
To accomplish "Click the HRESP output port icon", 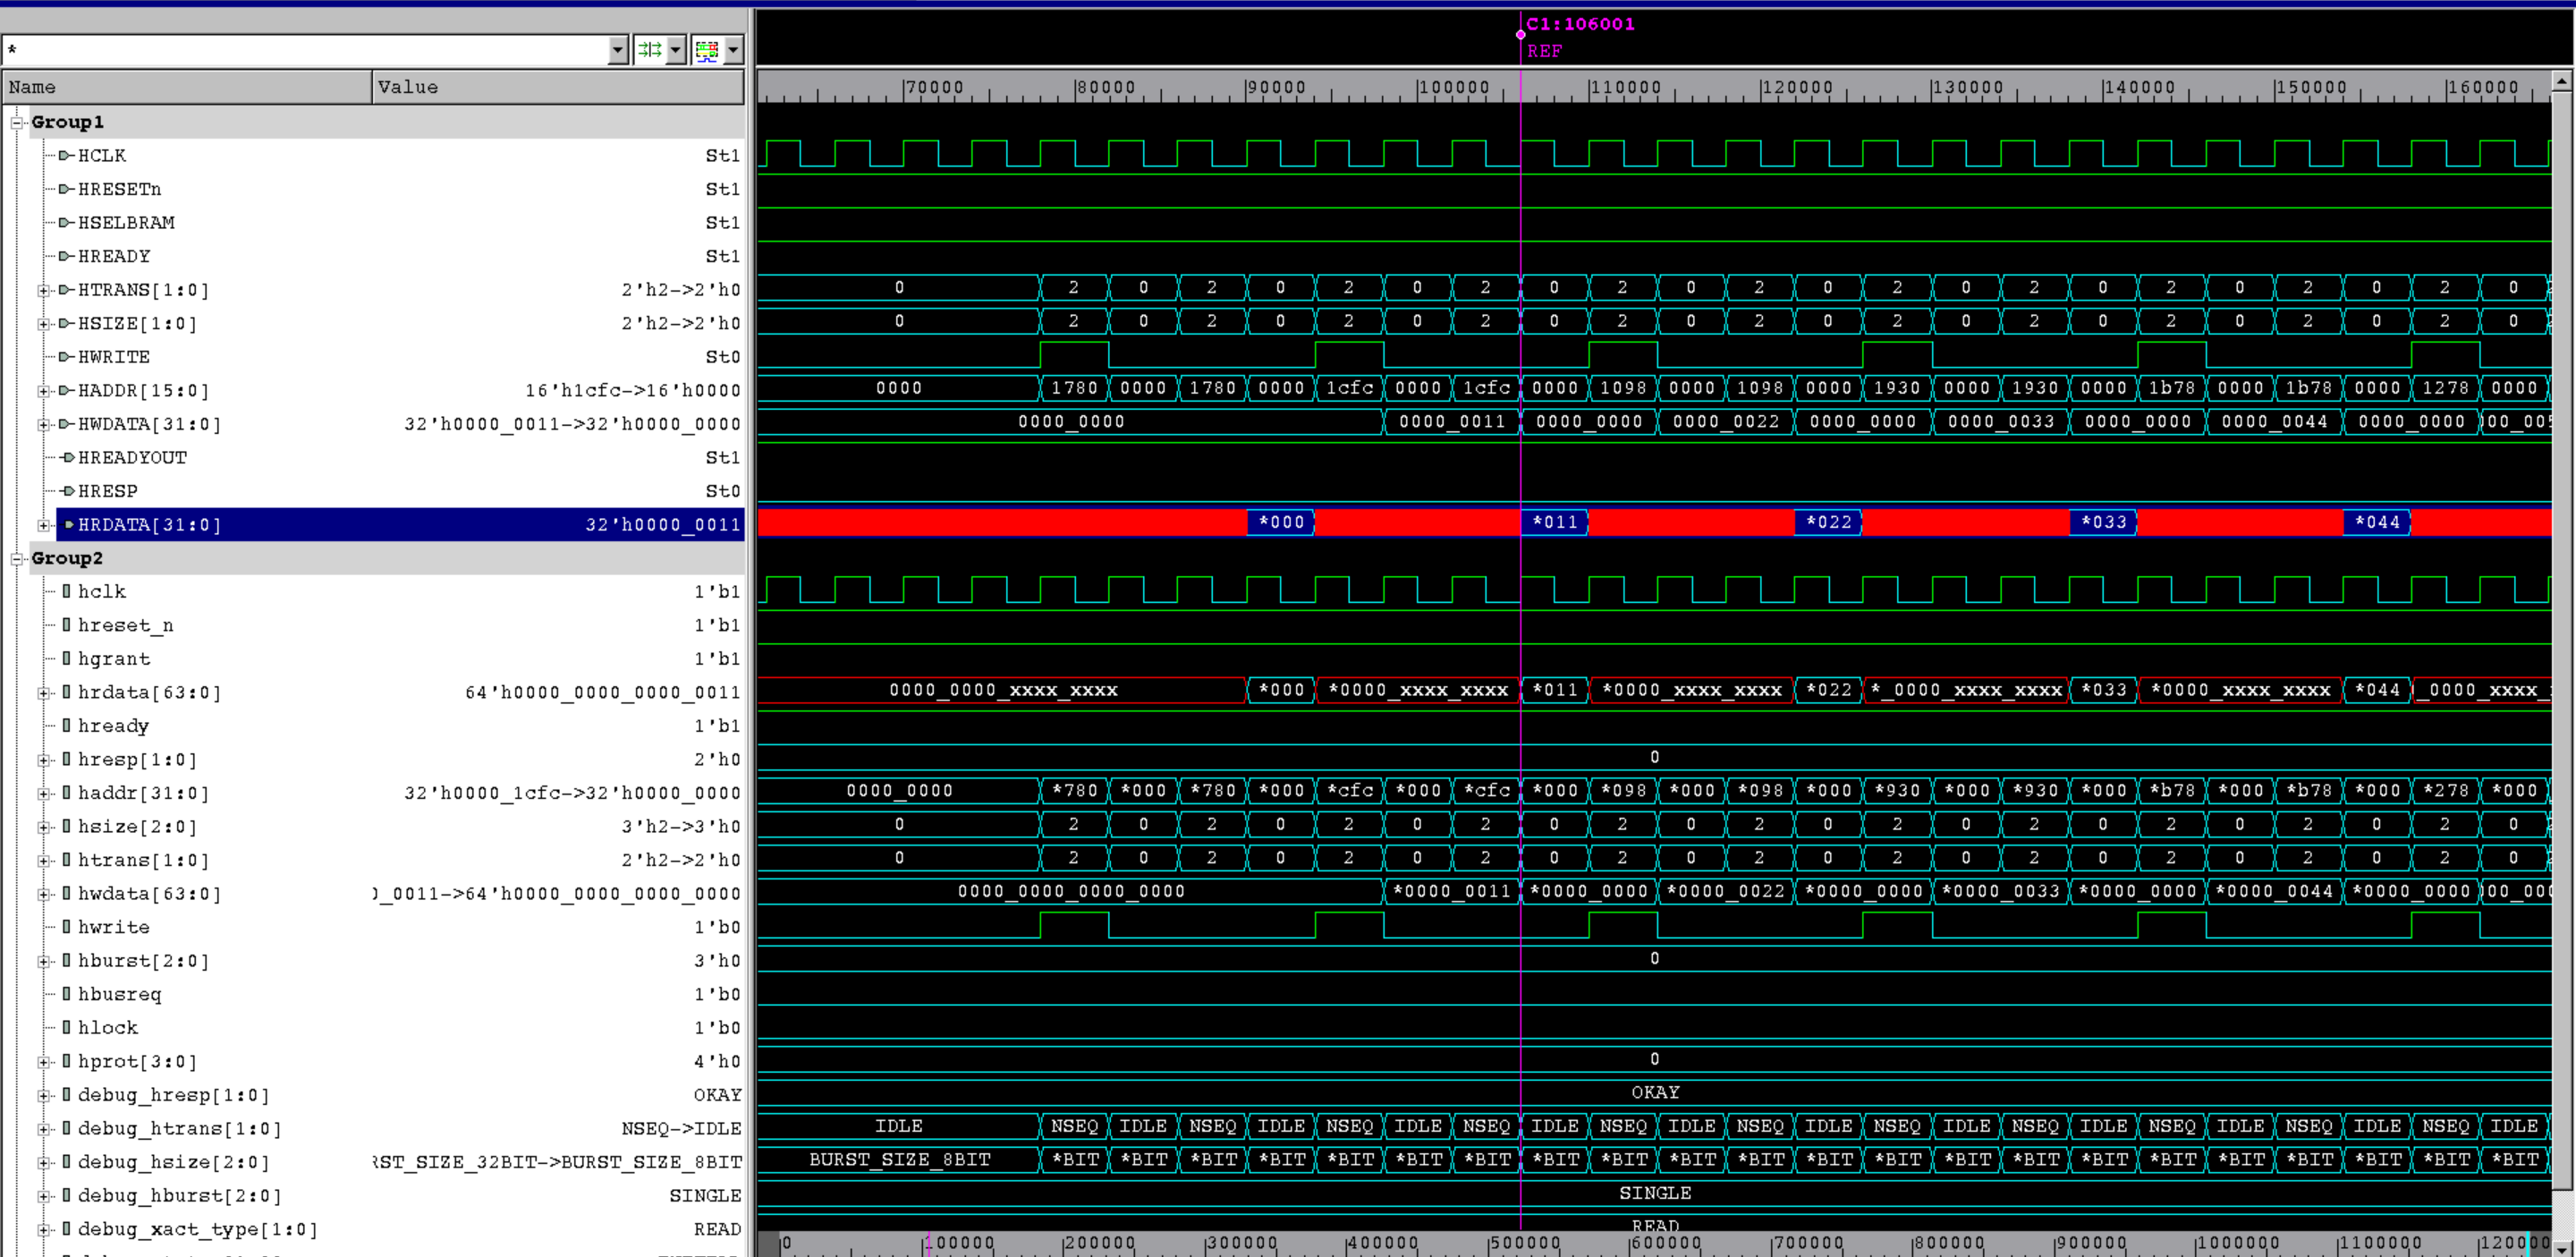I will 67,491.
